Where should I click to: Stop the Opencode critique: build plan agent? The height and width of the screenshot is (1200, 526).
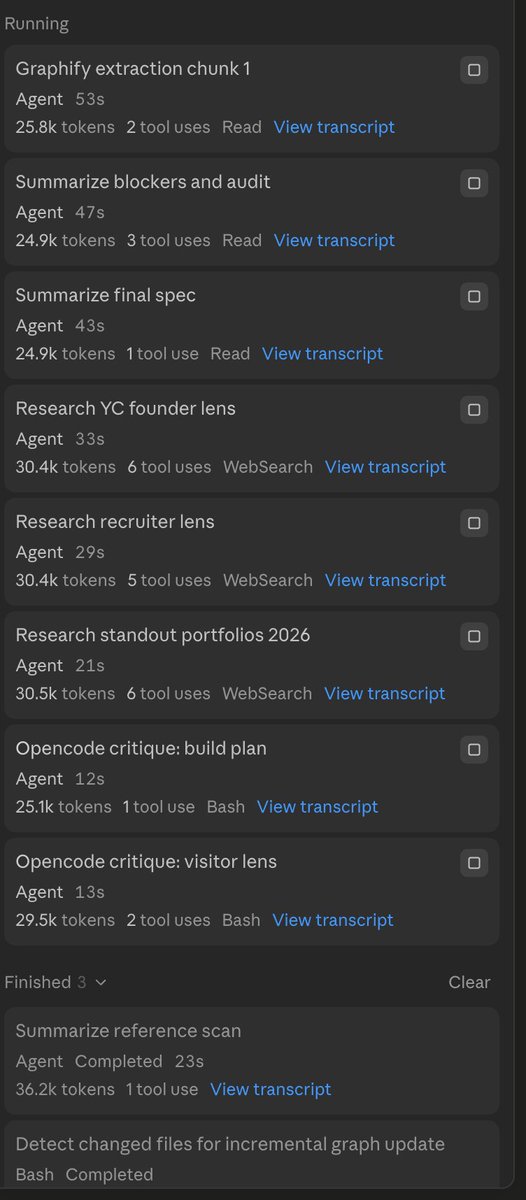[474, 749]
